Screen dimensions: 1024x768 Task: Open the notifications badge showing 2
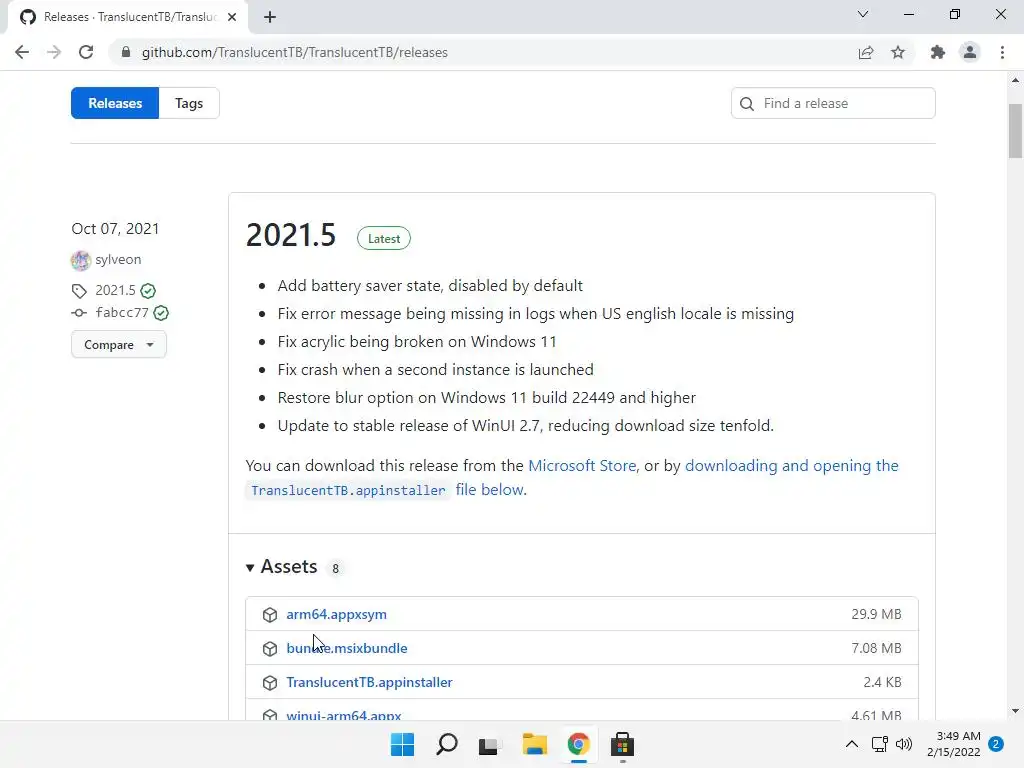click(x=996, y=744)
